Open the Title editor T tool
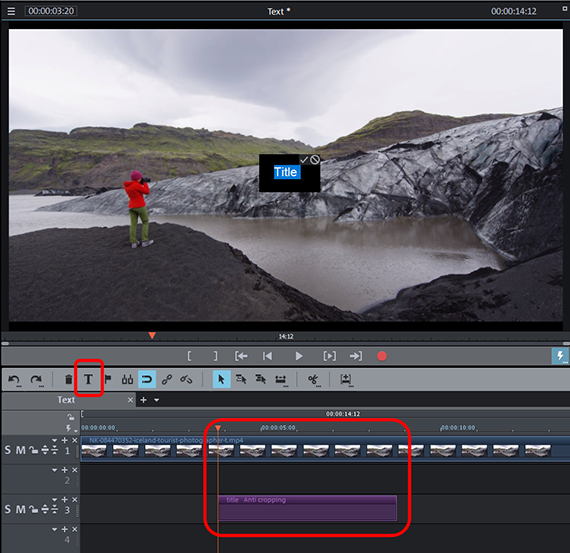 pyautogui.click(x=88, y=379)
